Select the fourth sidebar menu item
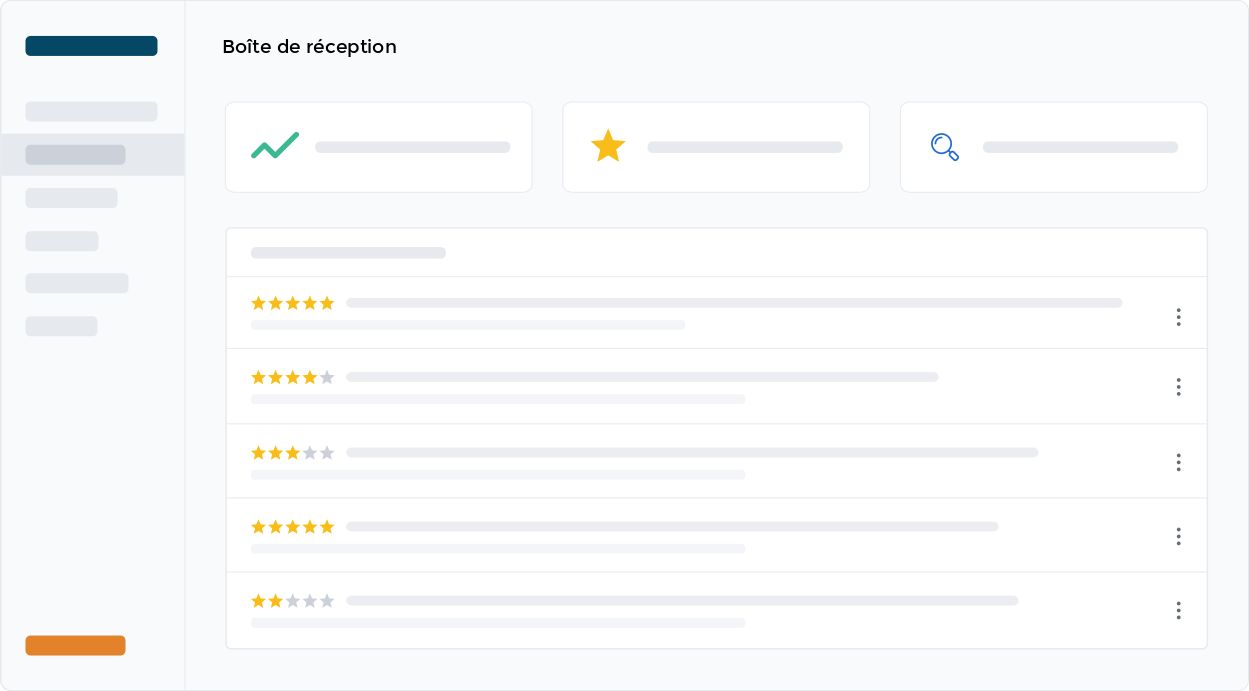 click(62, 241)
